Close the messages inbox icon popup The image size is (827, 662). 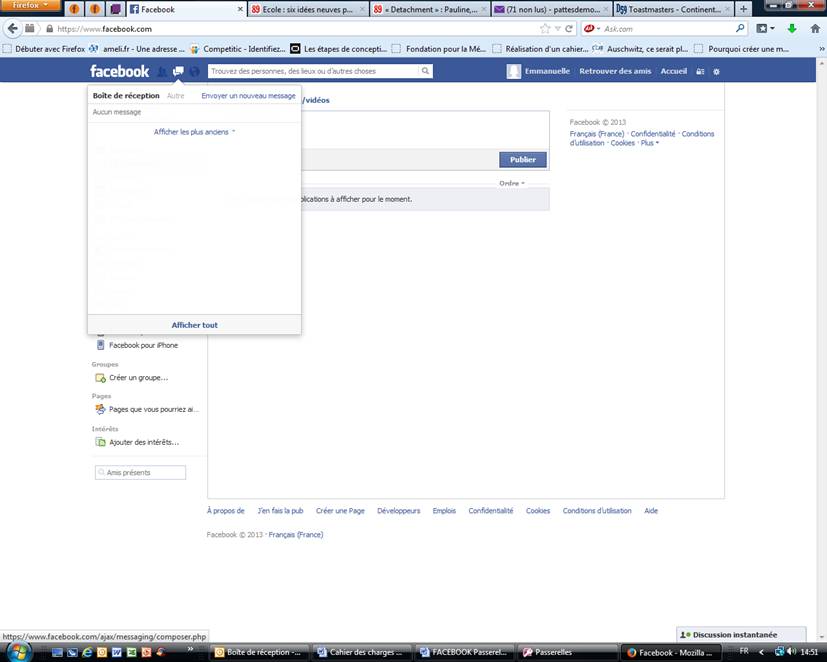click(178, 71)
